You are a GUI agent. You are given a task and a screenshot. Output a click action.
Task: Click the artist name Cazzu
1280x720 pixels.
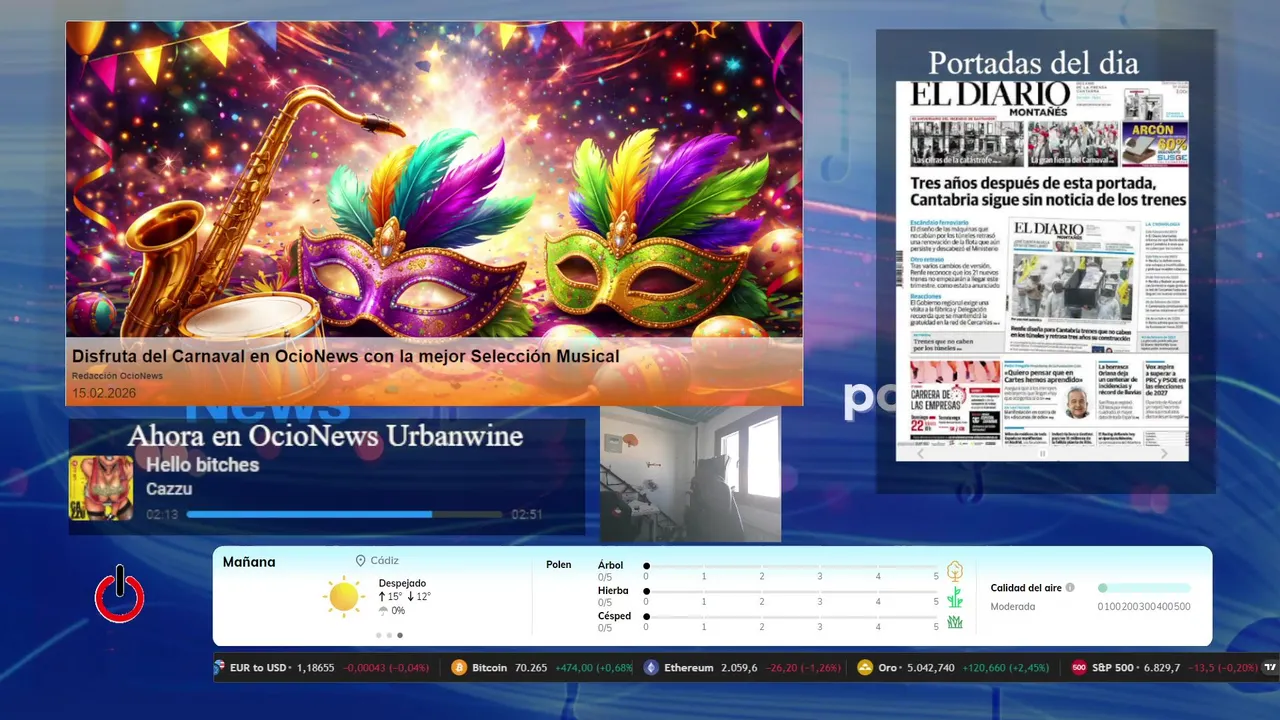(169, 489)
